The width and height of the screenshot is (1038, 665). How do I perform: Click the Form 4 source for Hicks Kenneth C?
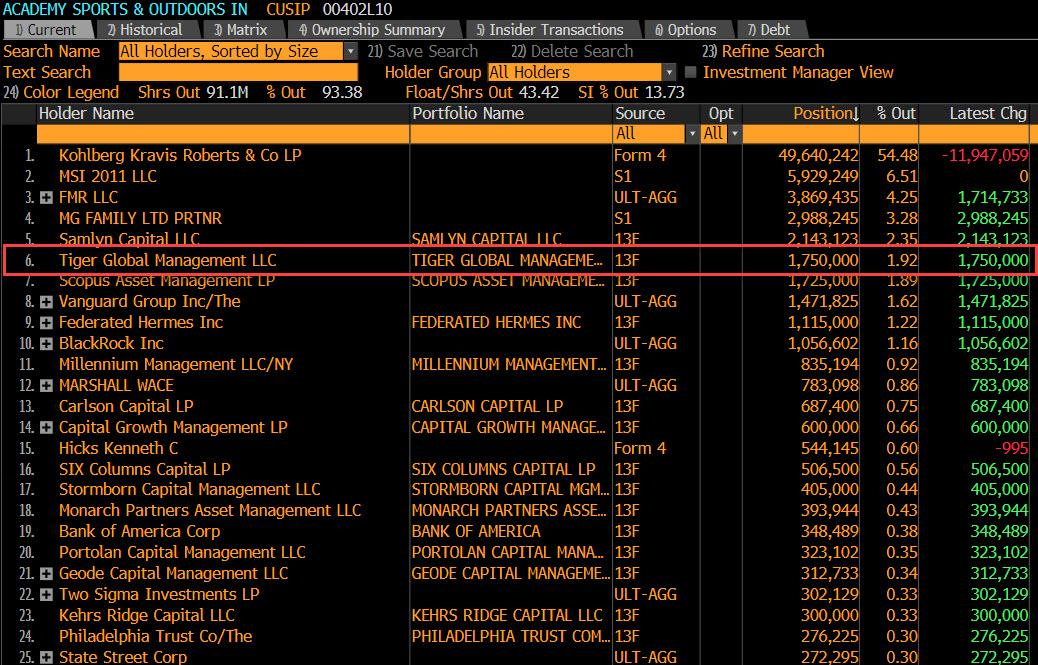click(x=640, y=449)
